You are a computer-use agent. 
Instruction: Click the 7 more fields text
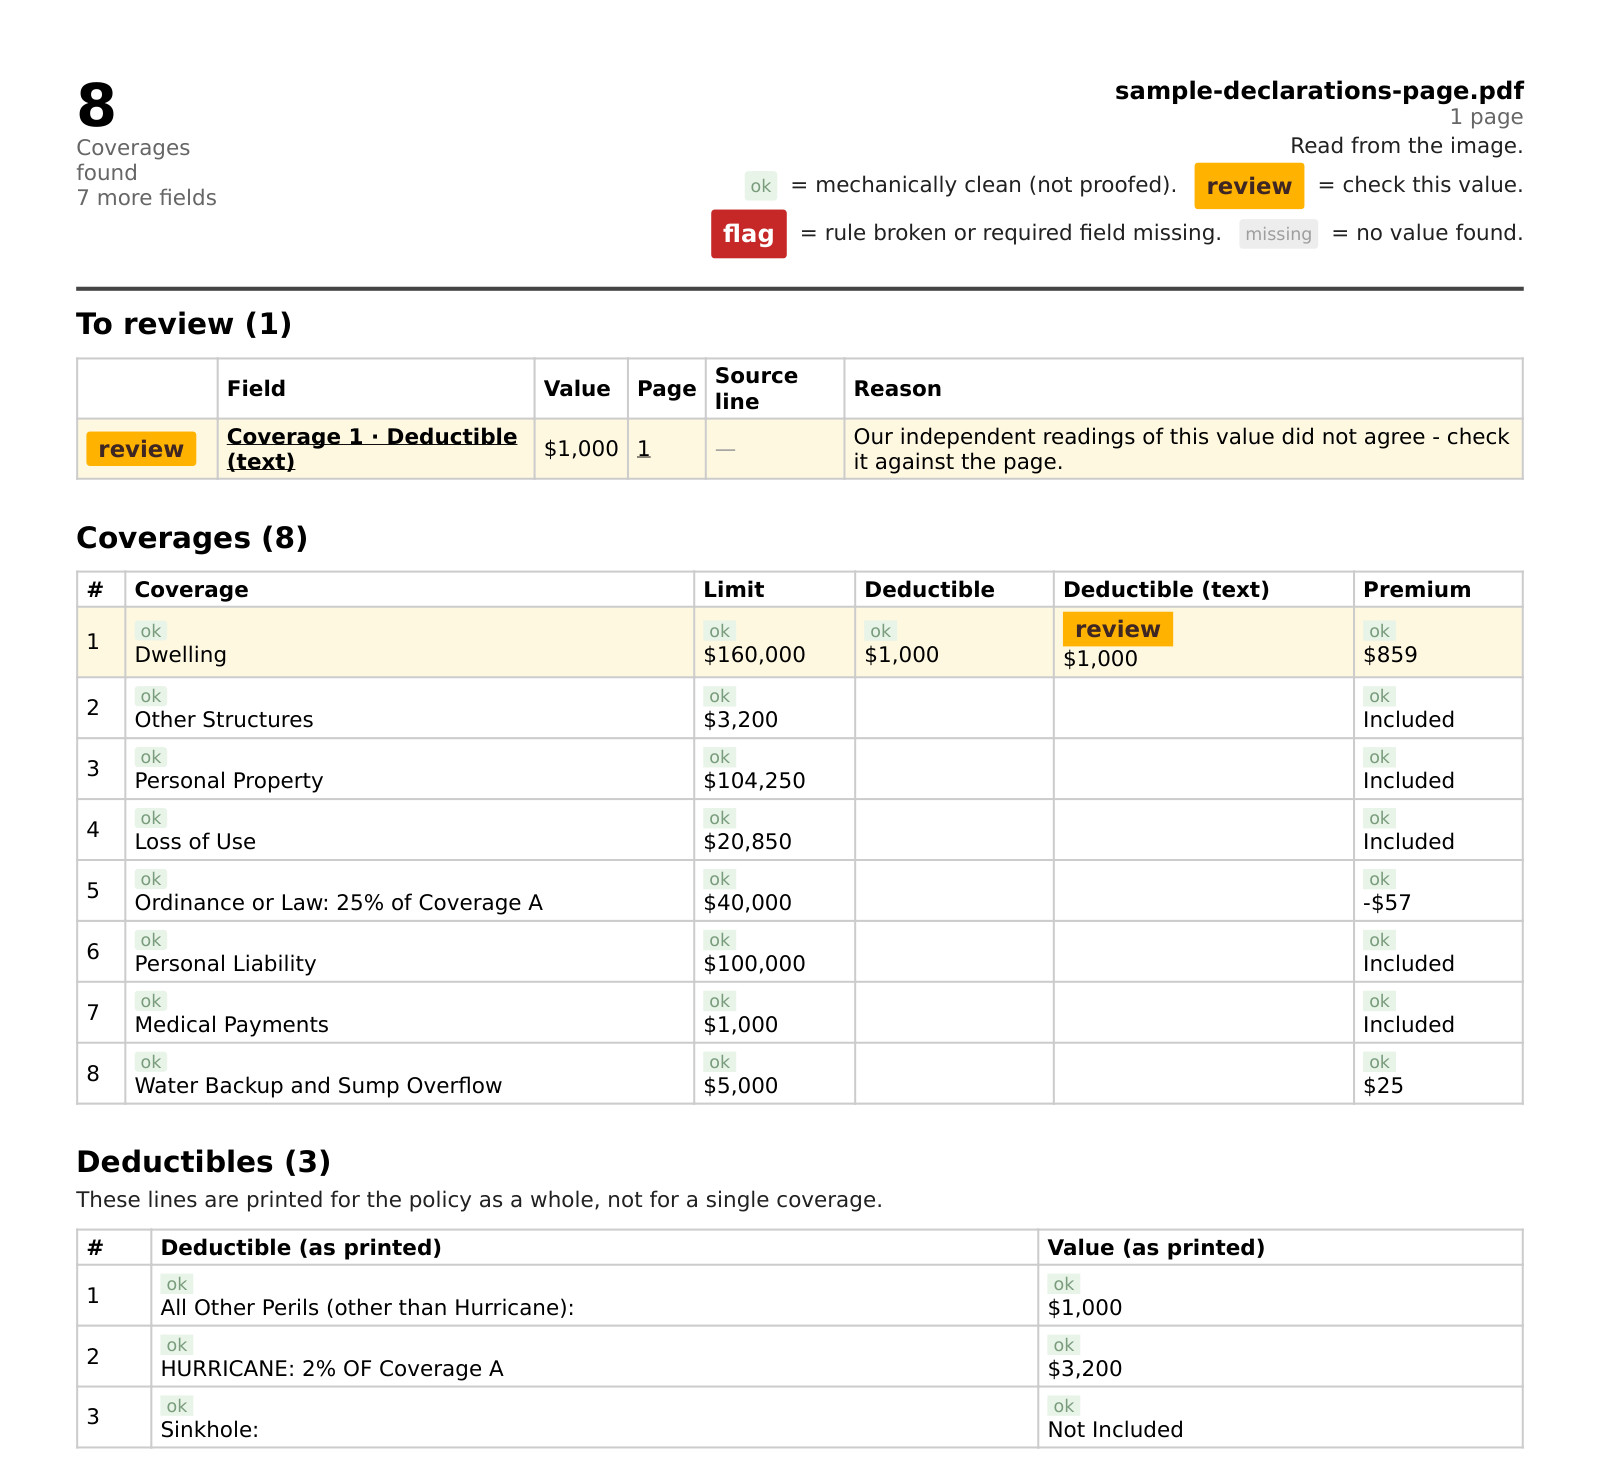coord(147,198)
